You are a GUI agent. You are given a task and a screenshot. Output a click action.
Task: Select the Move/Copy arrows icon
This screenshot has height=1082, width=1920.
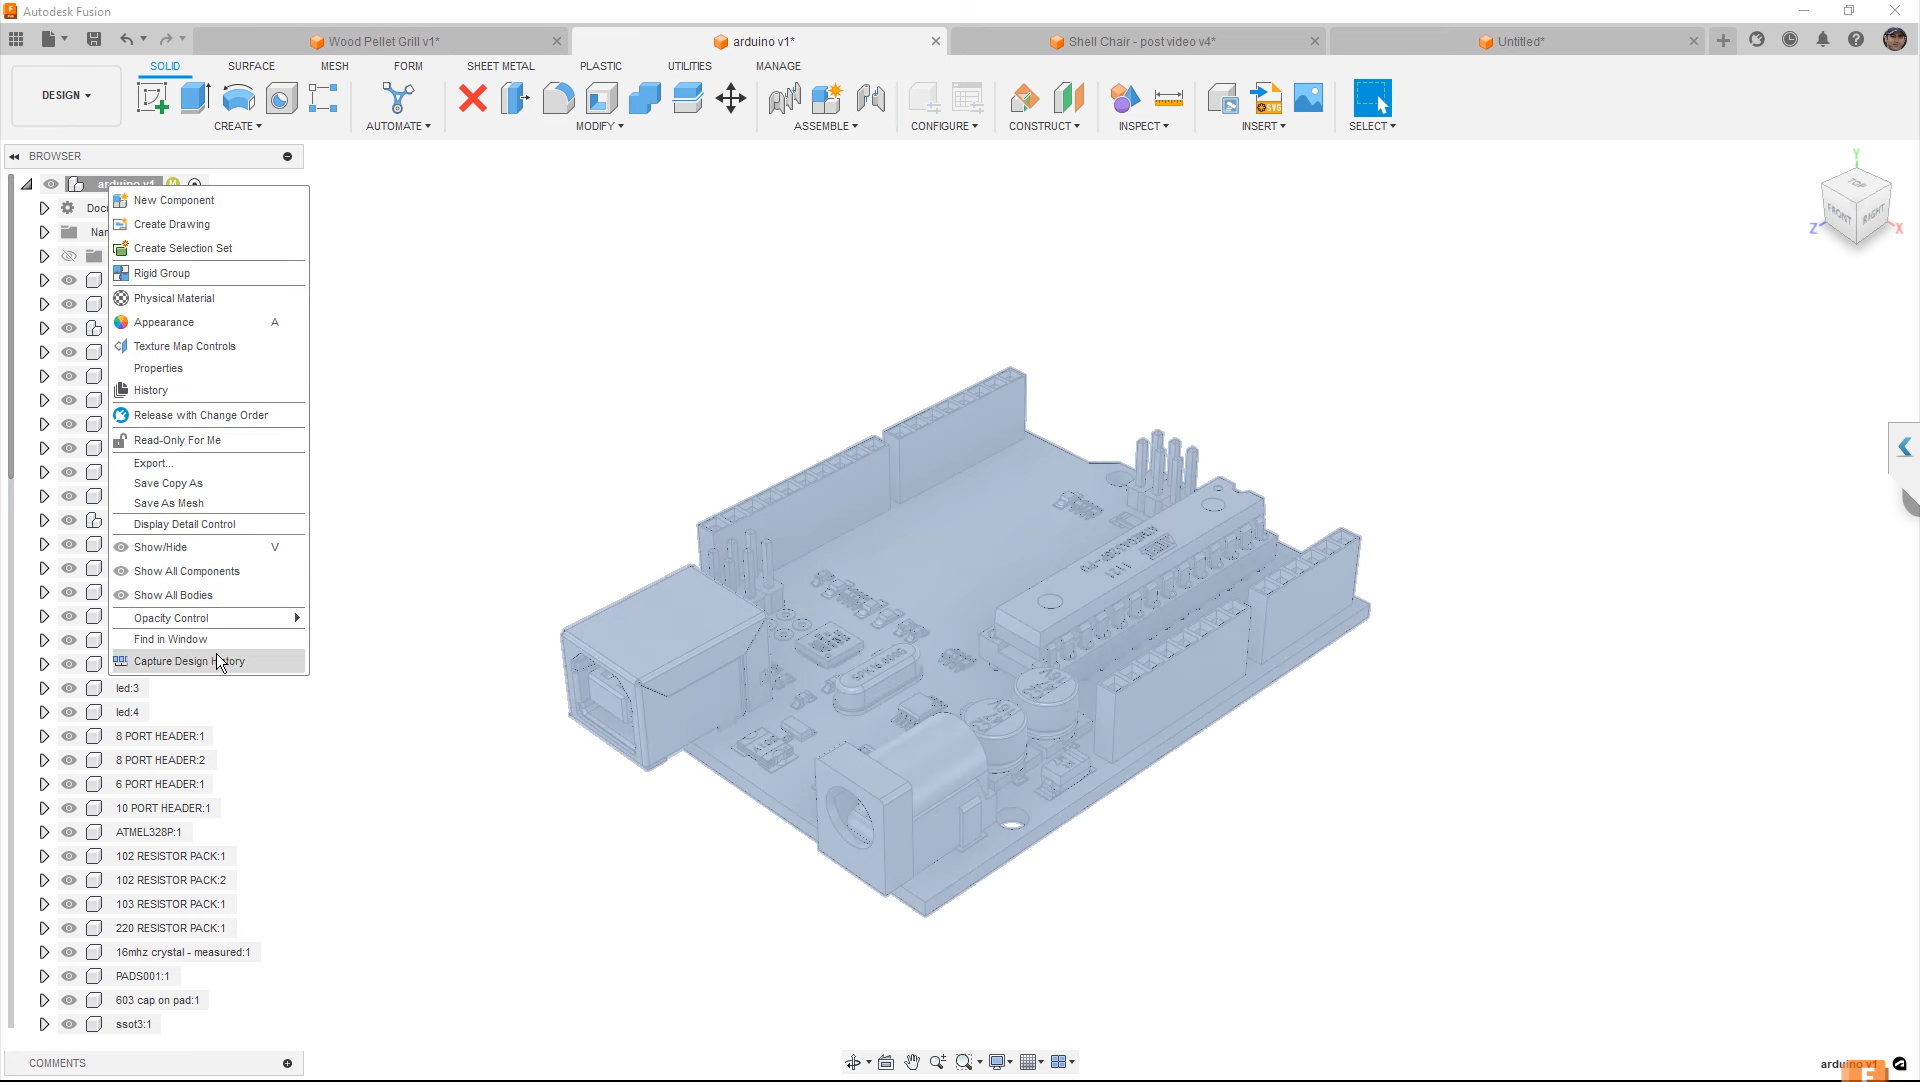tap(731, 98)
